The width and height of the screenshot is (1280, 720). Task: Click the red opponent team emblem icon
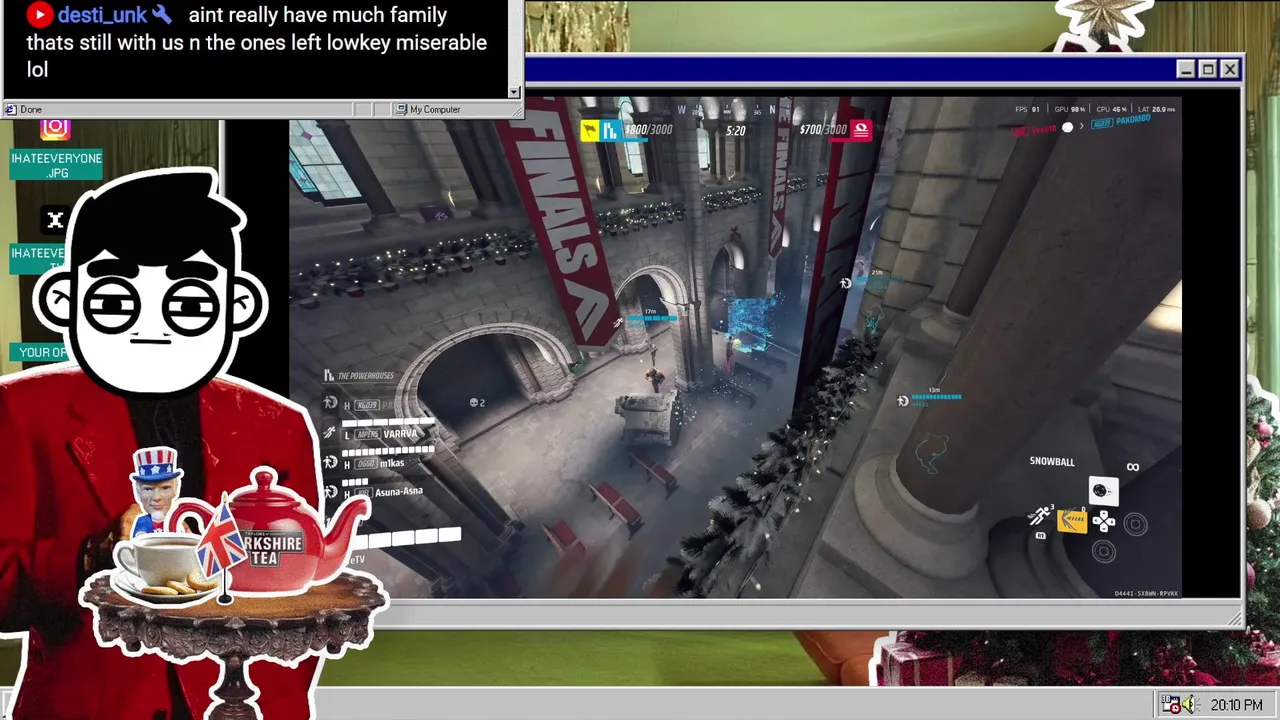coord(861,129)
